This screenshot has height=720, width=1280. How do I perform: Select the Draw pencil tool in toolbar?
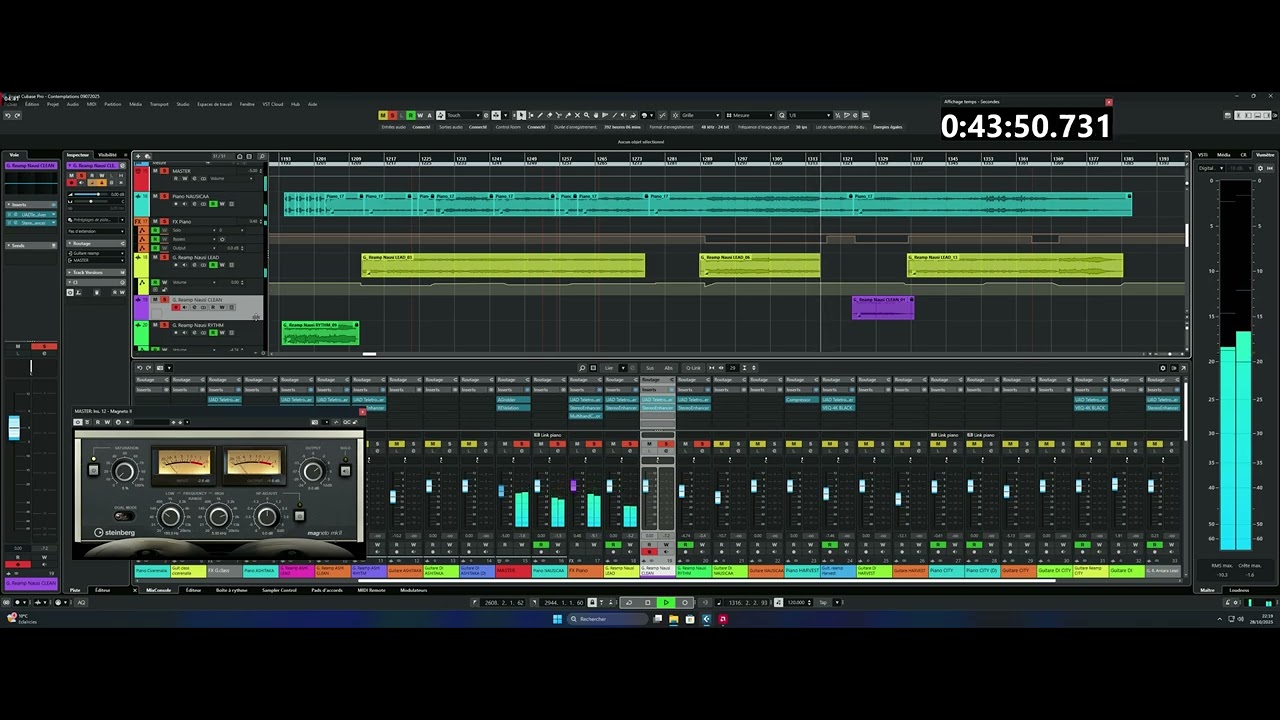(x=540, y=115)
